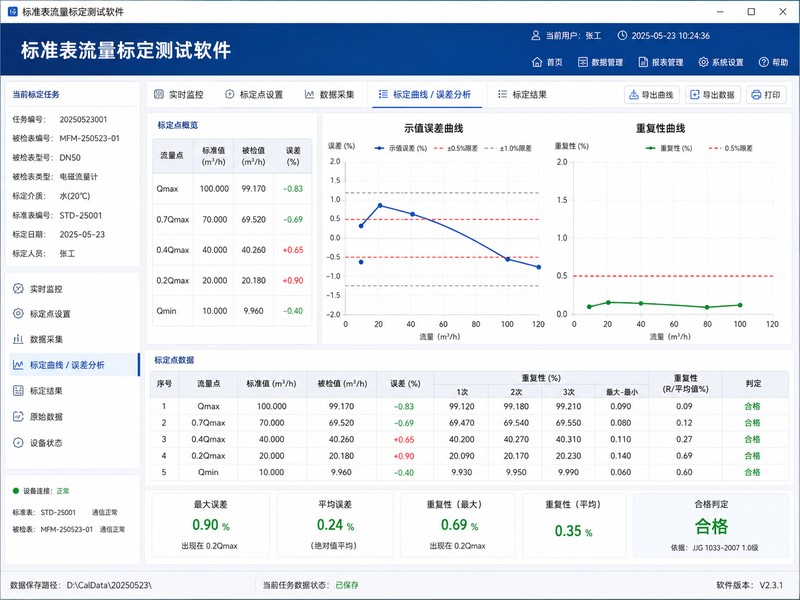Image resolution: width=800 pixels, height=600 pixels.
Task: Click the save path D:\CalData\20250523\
Action: click(x=109, y=585)
